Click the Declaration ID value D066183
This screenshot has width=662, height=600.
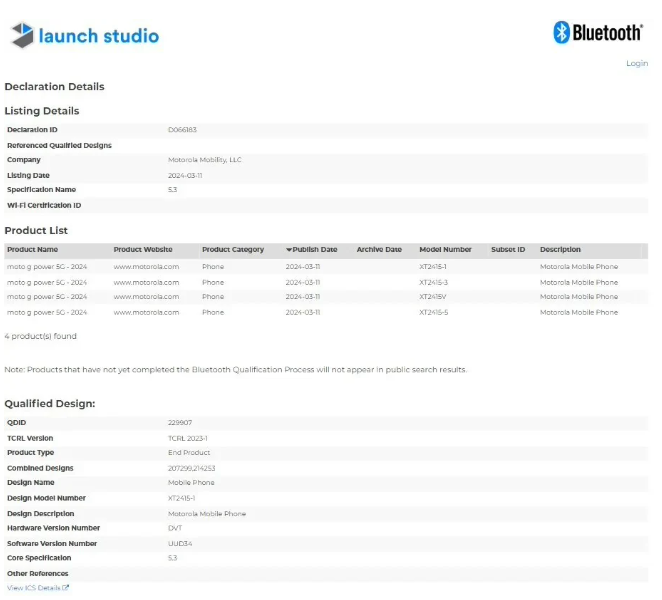182,130
